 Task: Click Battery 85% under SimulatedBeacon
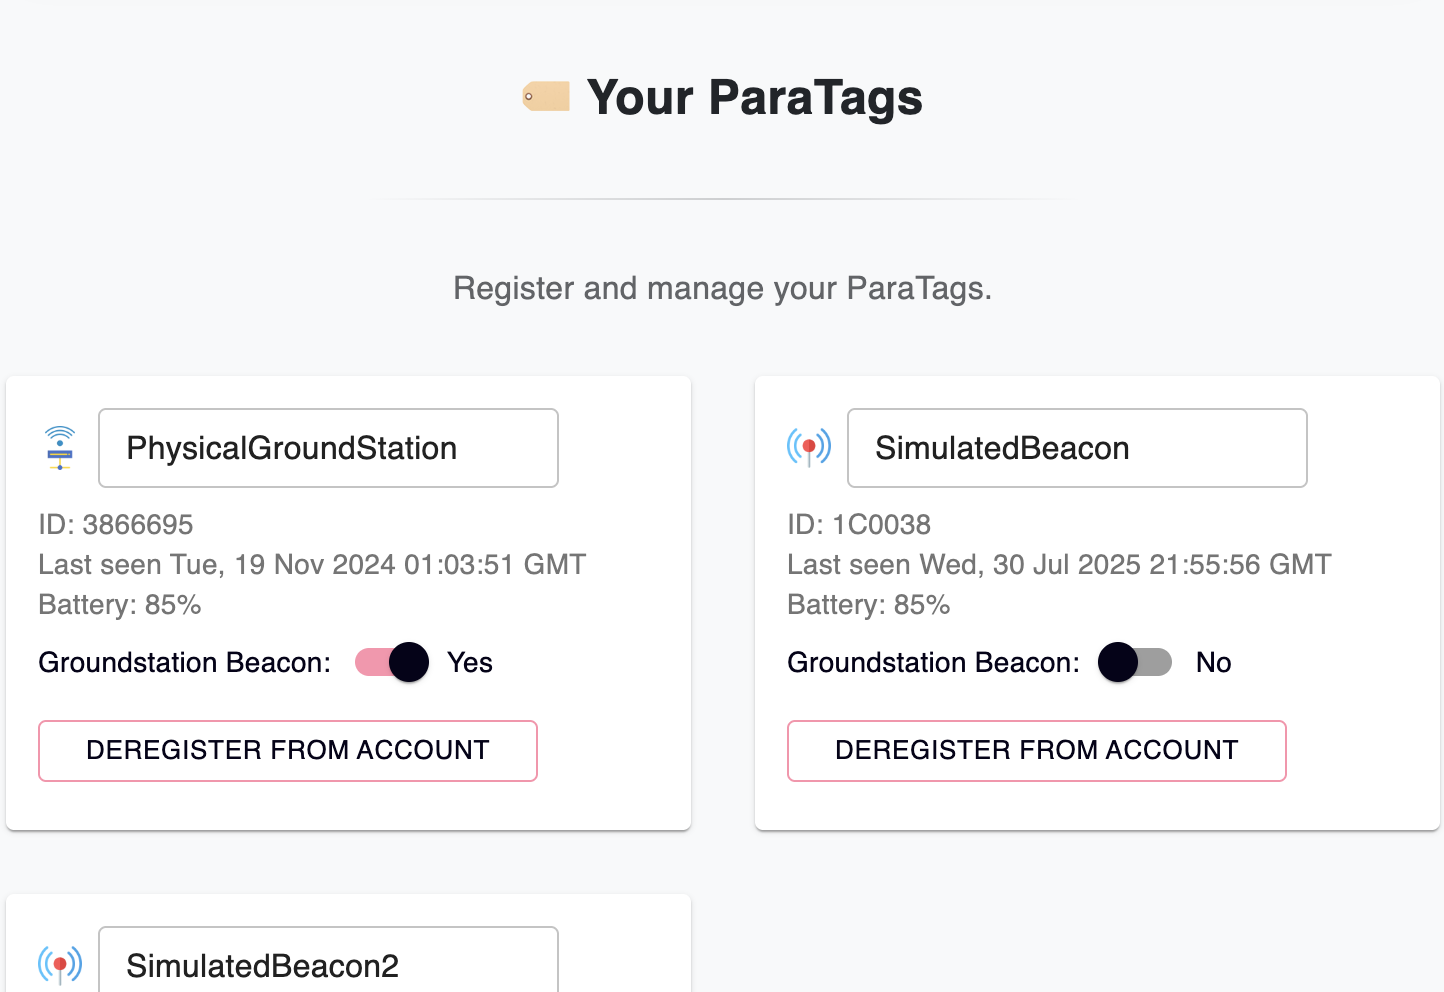(x=868, y=604)
